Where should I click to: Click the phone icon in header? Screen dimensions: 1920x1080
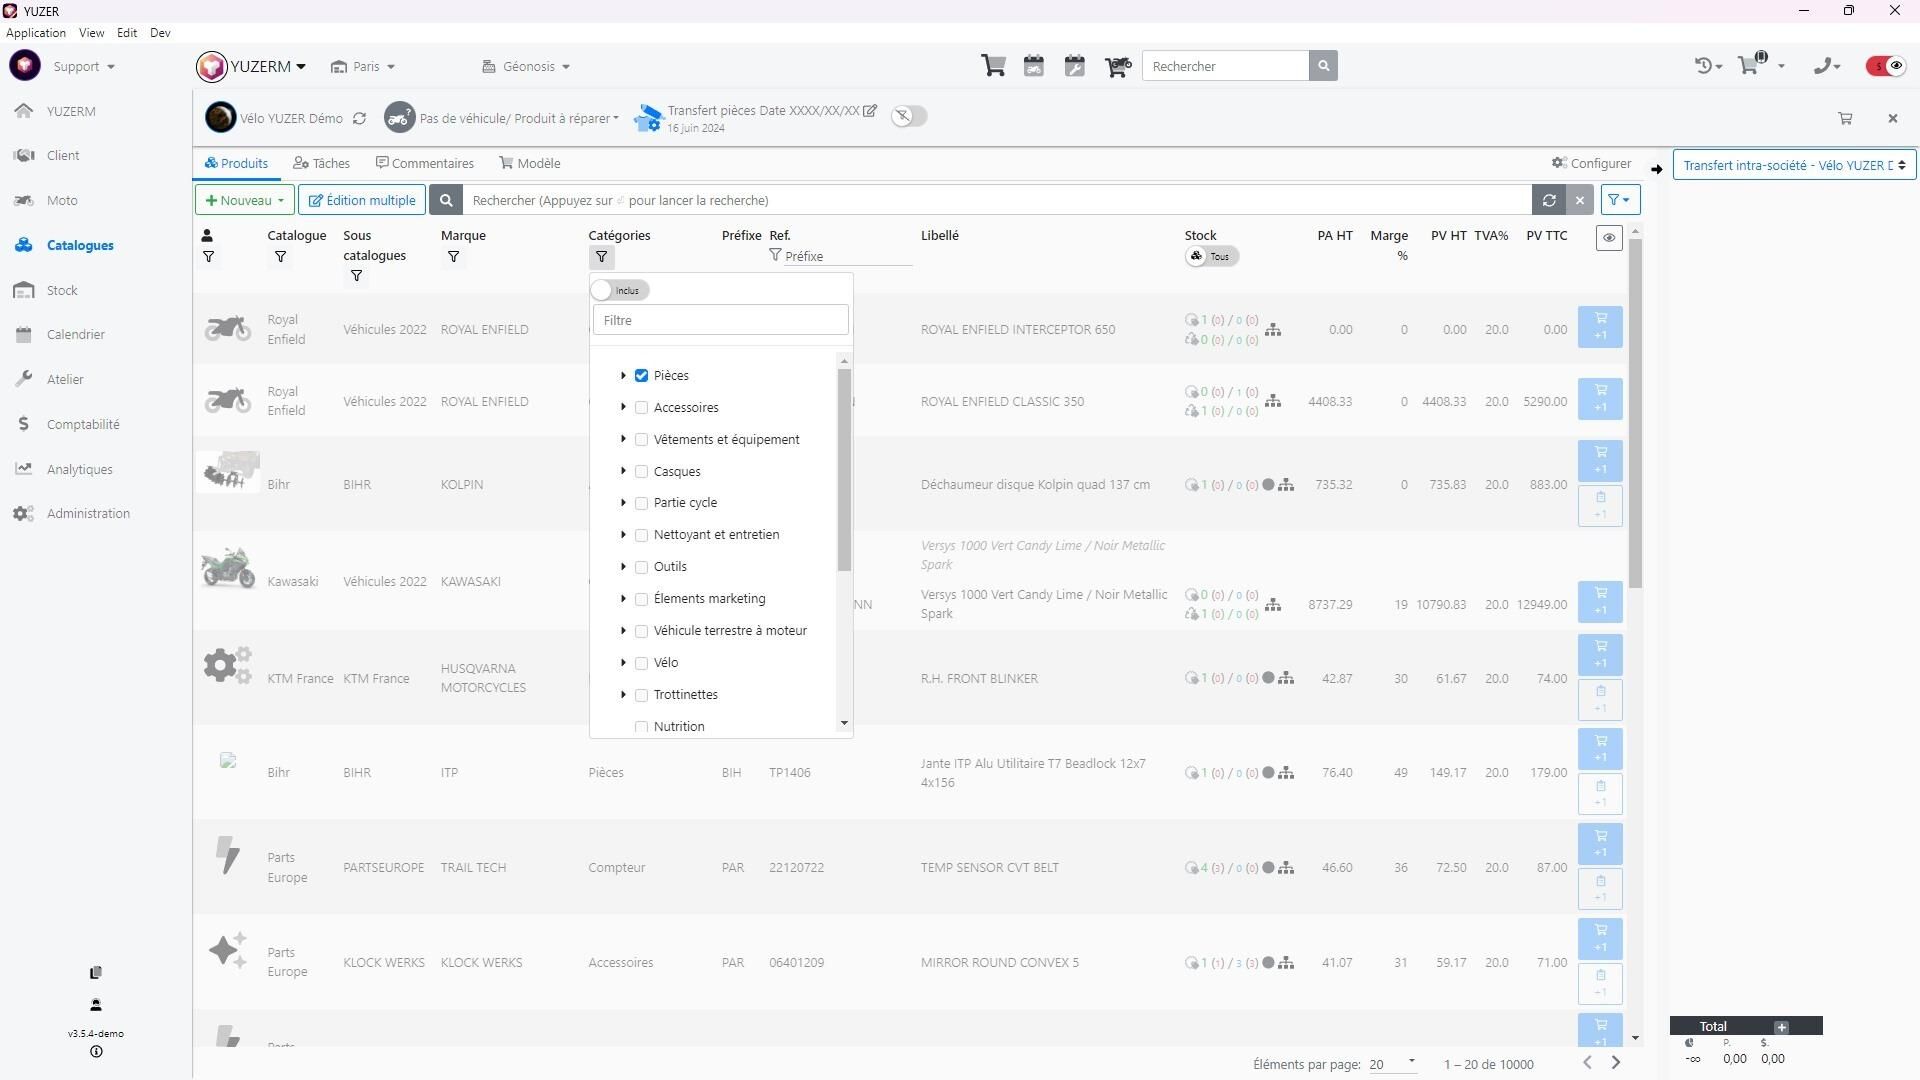click(x=1824, y=66)
